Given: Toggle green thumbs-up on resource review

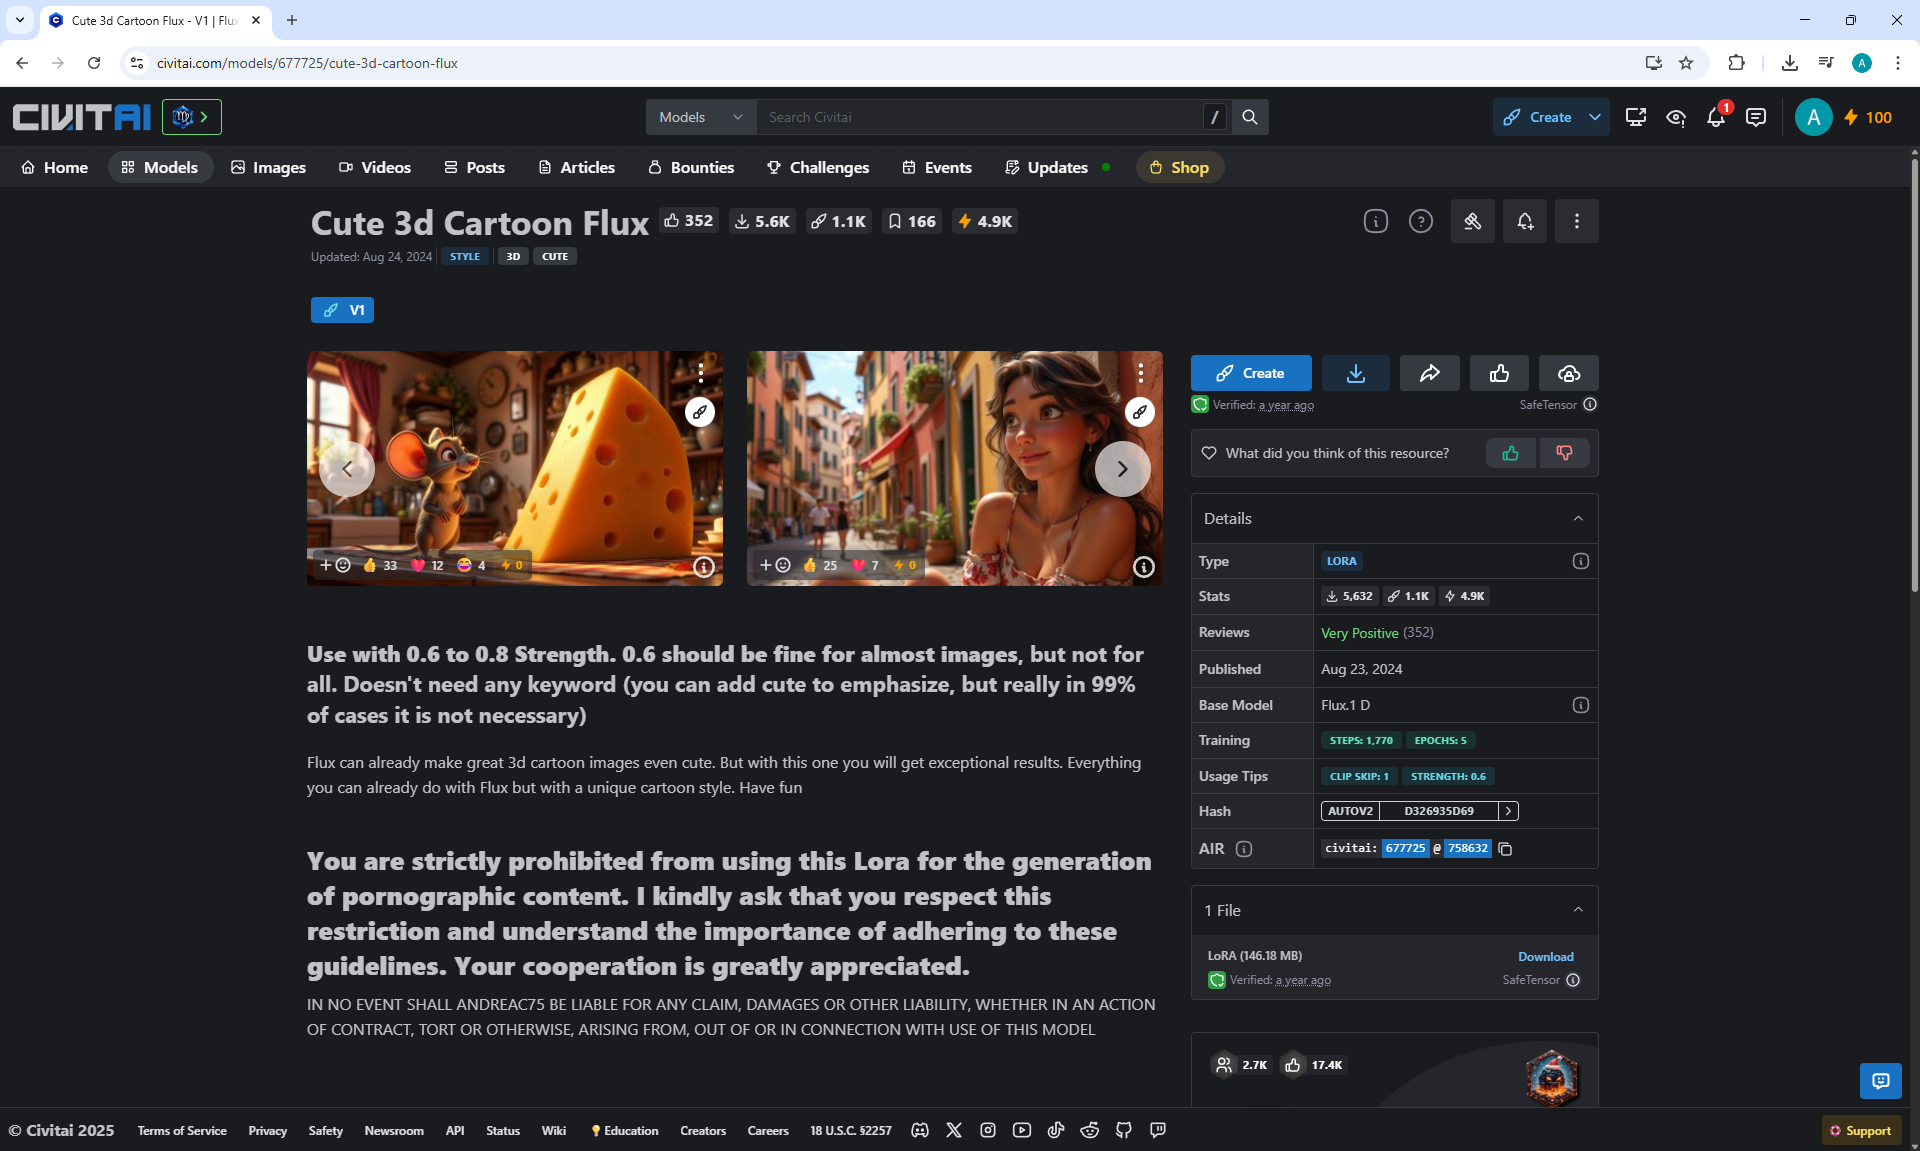Looking at the screenshot, I should (x=1510, y=453).
